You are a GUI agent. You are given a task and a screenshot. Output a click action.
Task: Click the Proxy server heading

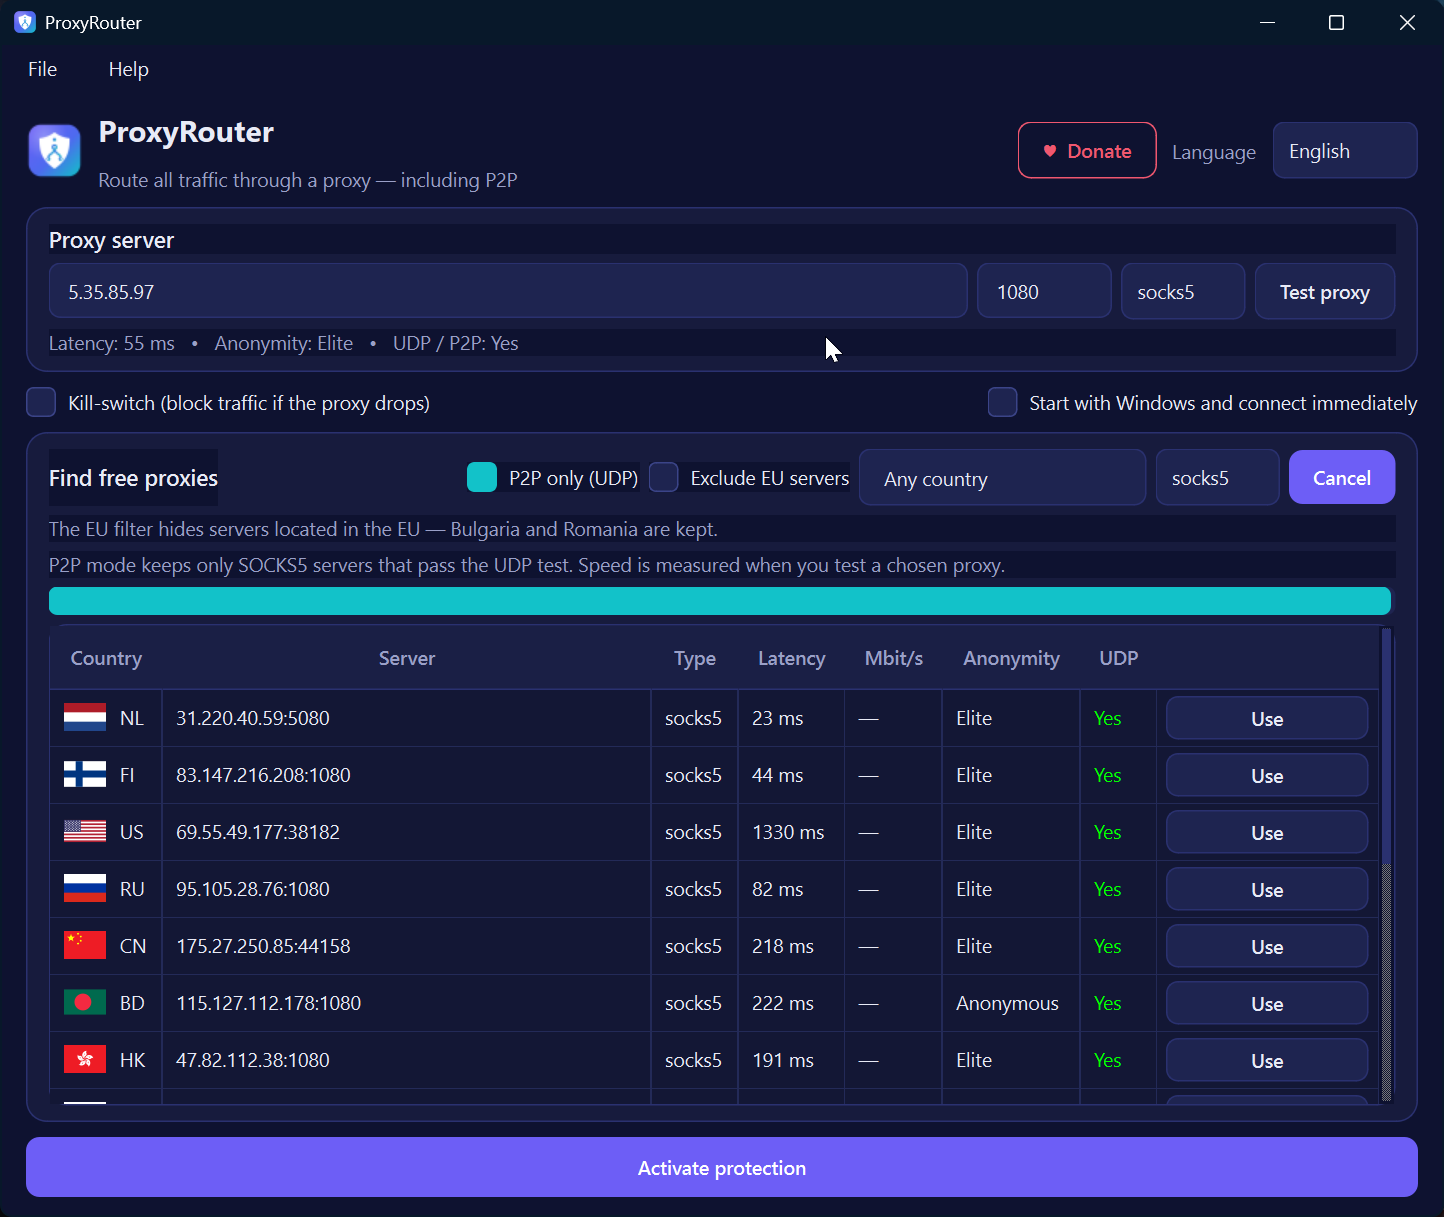tap(111, 240)
